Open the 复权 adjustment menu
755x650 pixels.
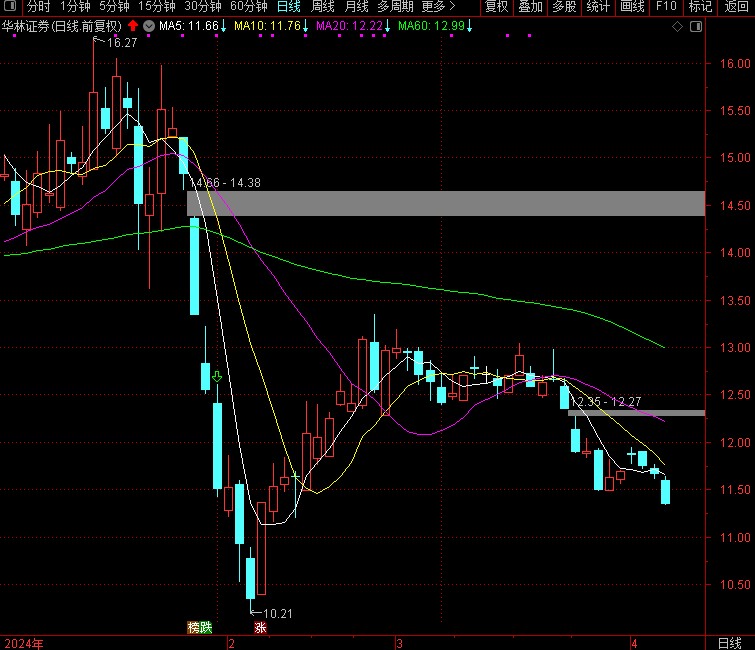tap(497, 6)
